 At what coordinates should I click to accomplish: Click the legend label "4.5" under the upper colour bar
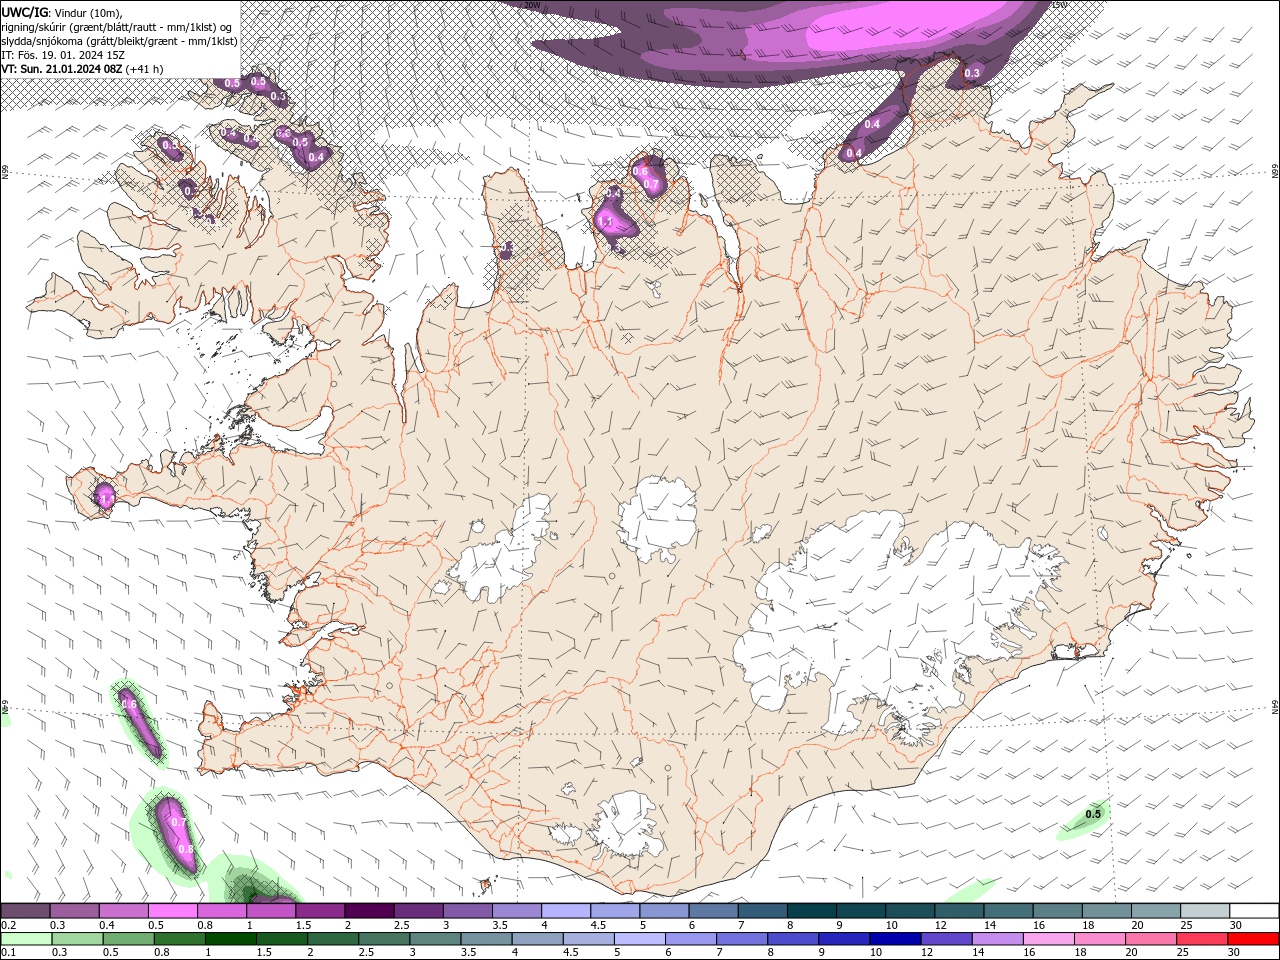pos(598,925)
